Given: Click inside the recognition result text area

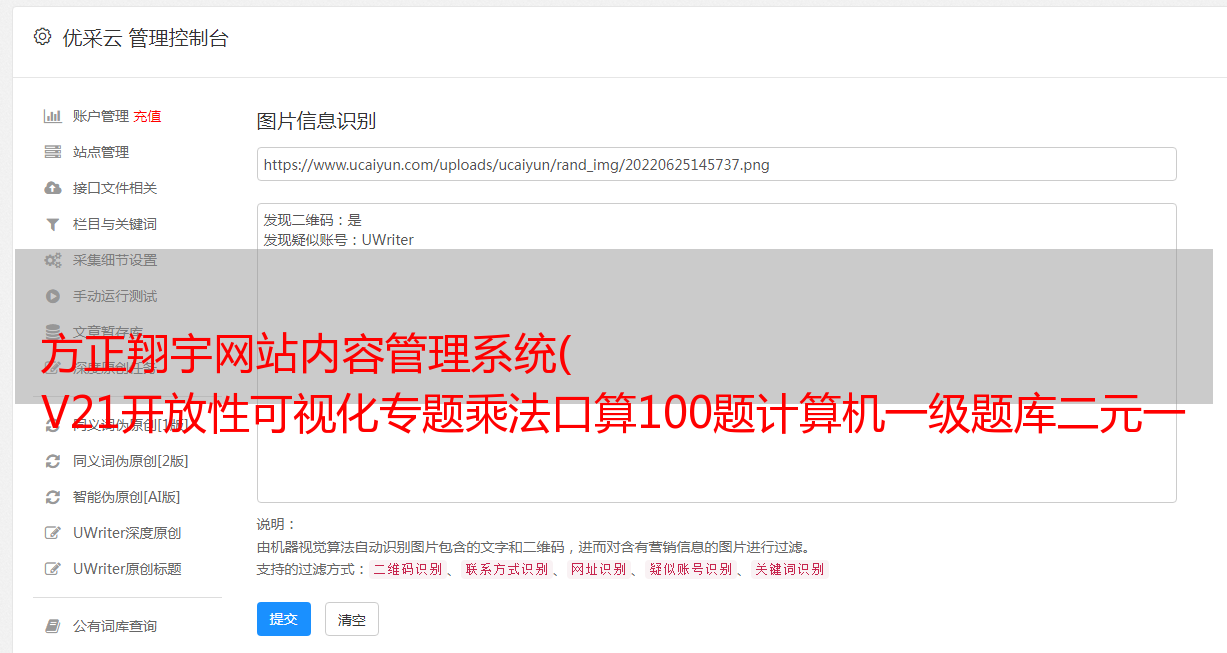Looking at the screenshot, I should point(716,352).
